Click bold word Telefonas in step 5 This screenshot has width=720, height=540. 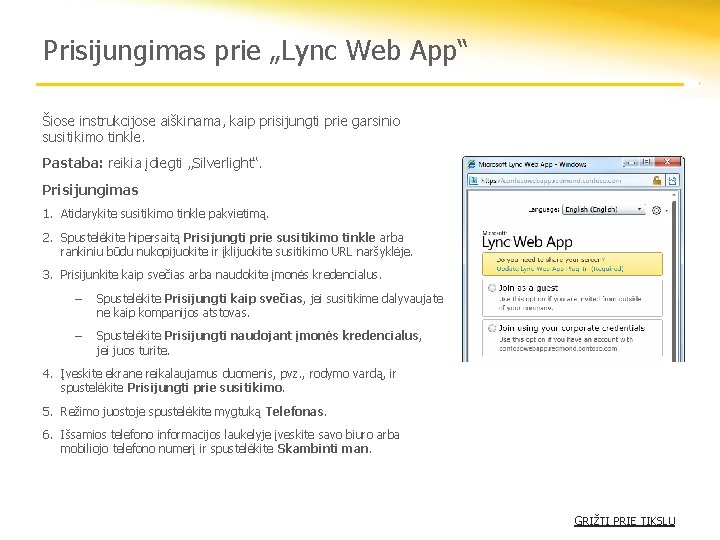coord(294,411)
